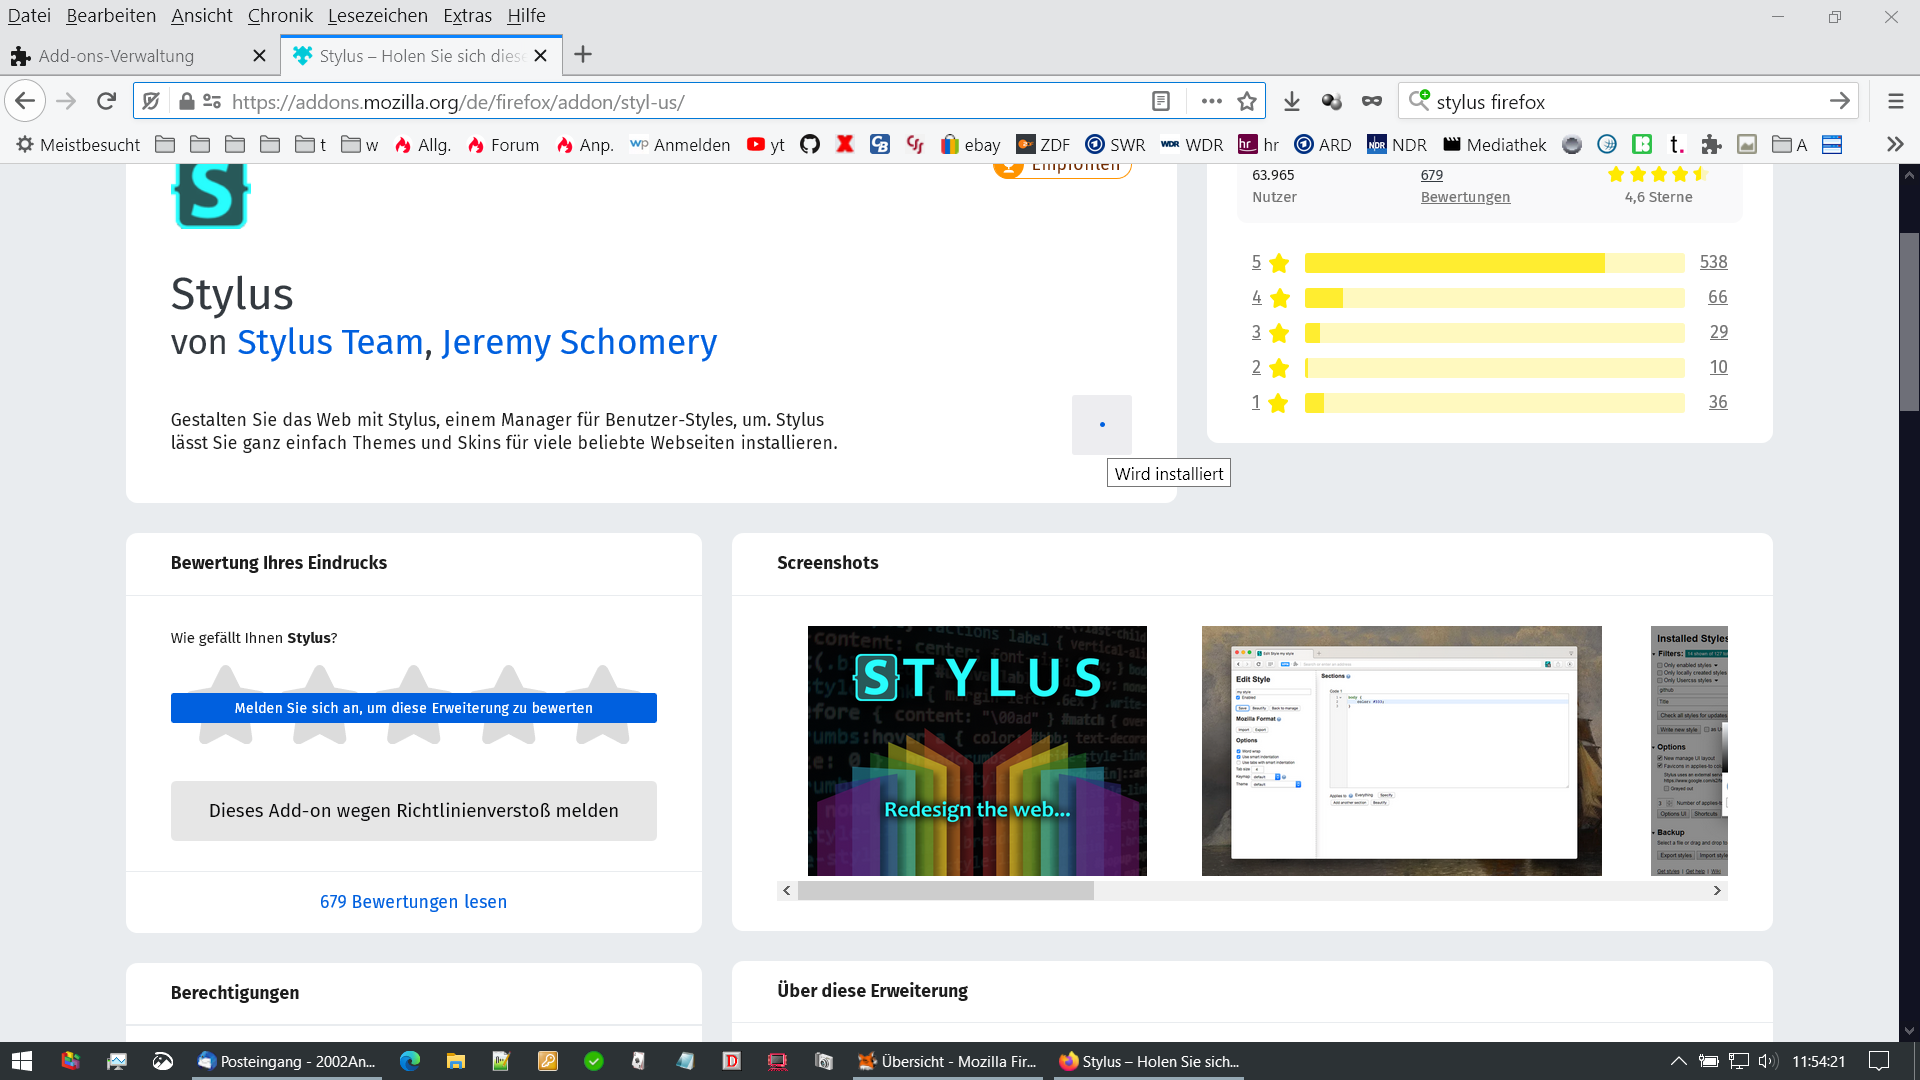Image resolution: width=1920 pixels, height=1080 pixels.
Task: Open the Firefox hamburger application menu
Action: pos(1895,101)
